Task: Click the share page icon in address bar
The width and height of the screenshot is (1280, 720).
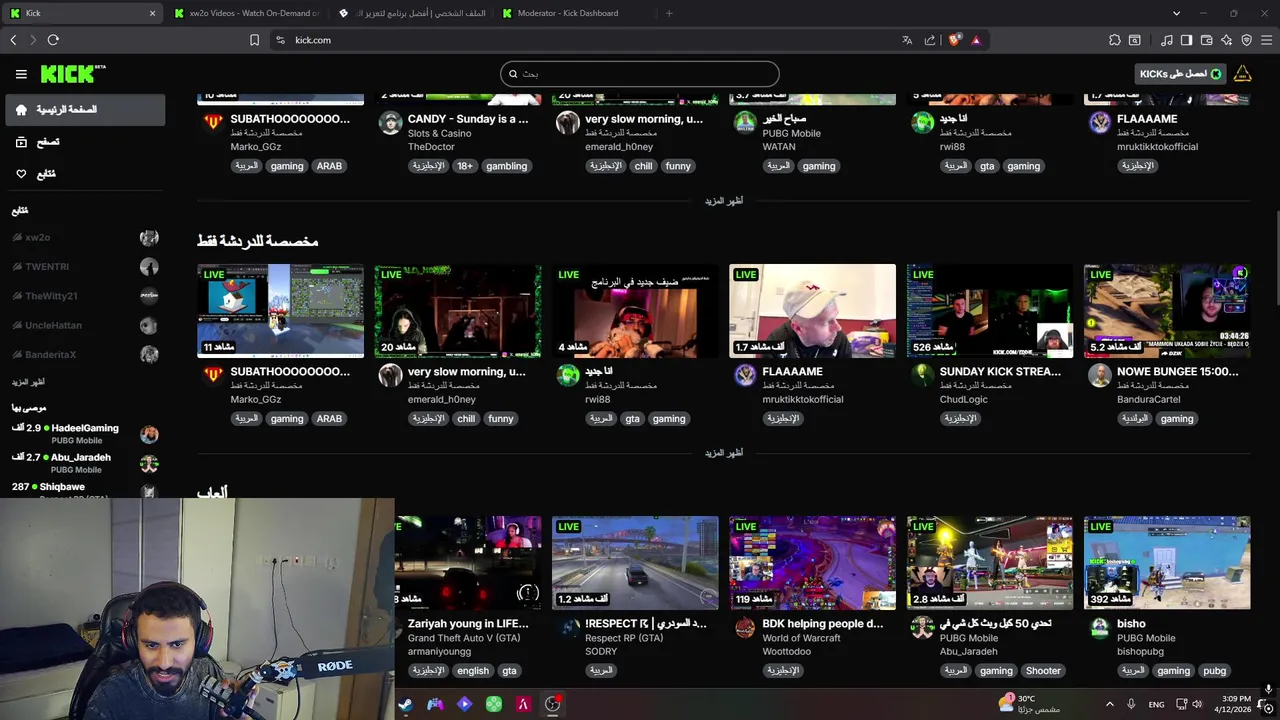Action: point(930,40)
